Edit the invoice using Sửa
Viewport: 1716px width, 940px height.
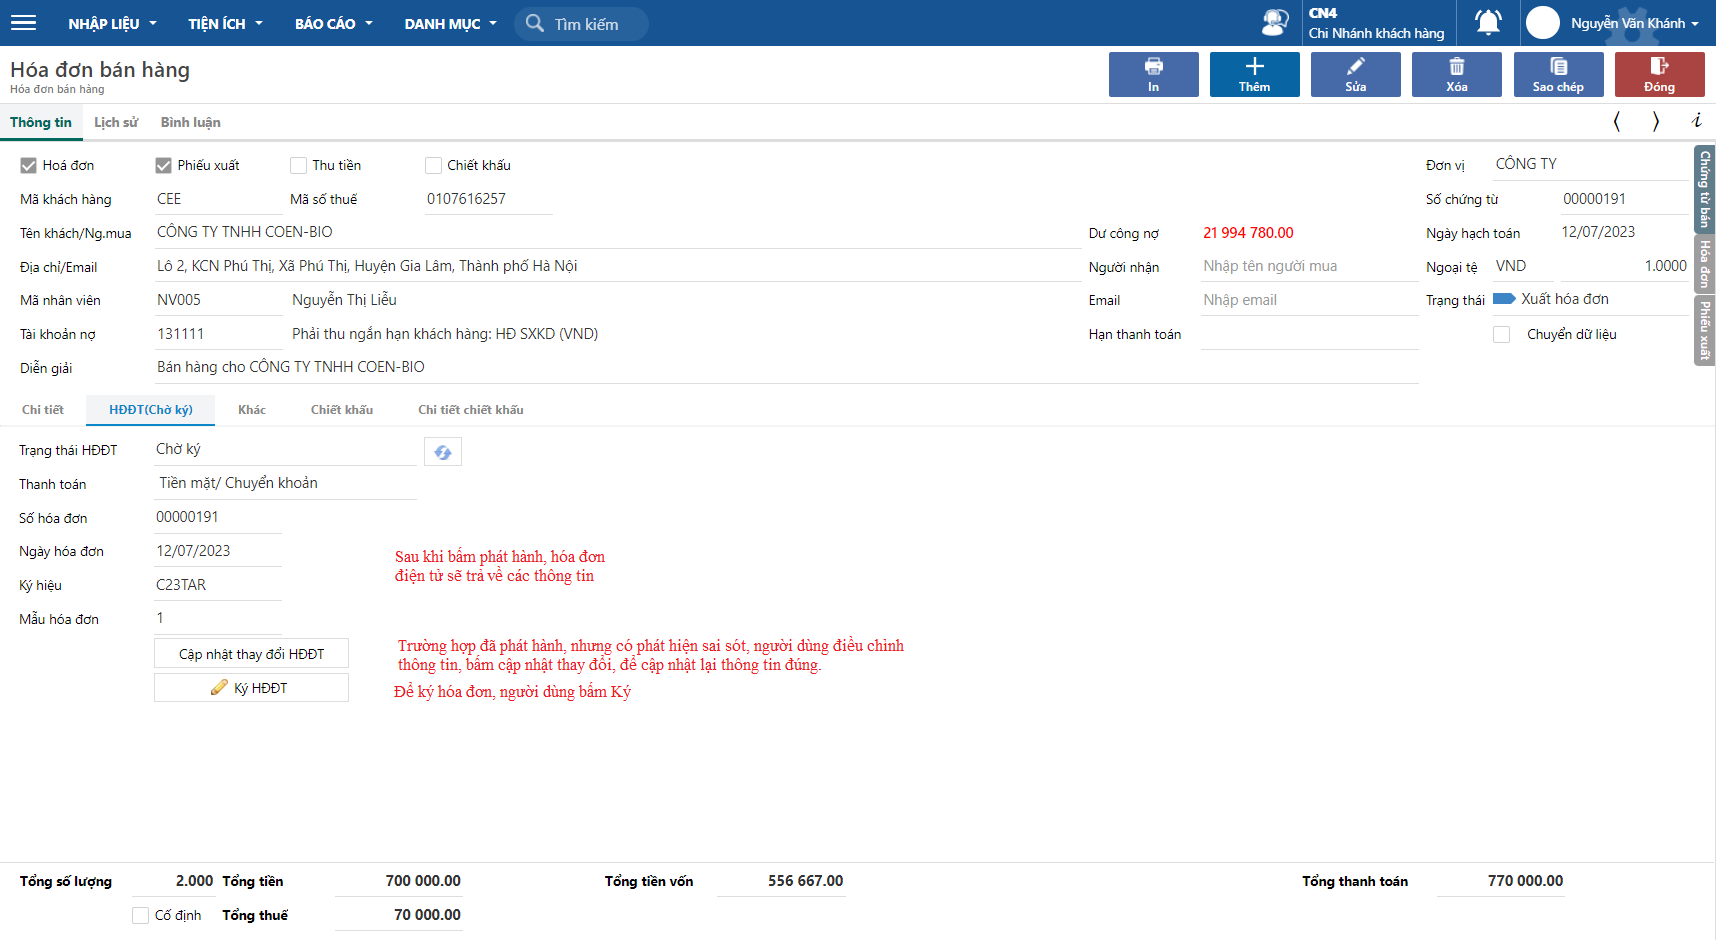[x=1355, y=75]
